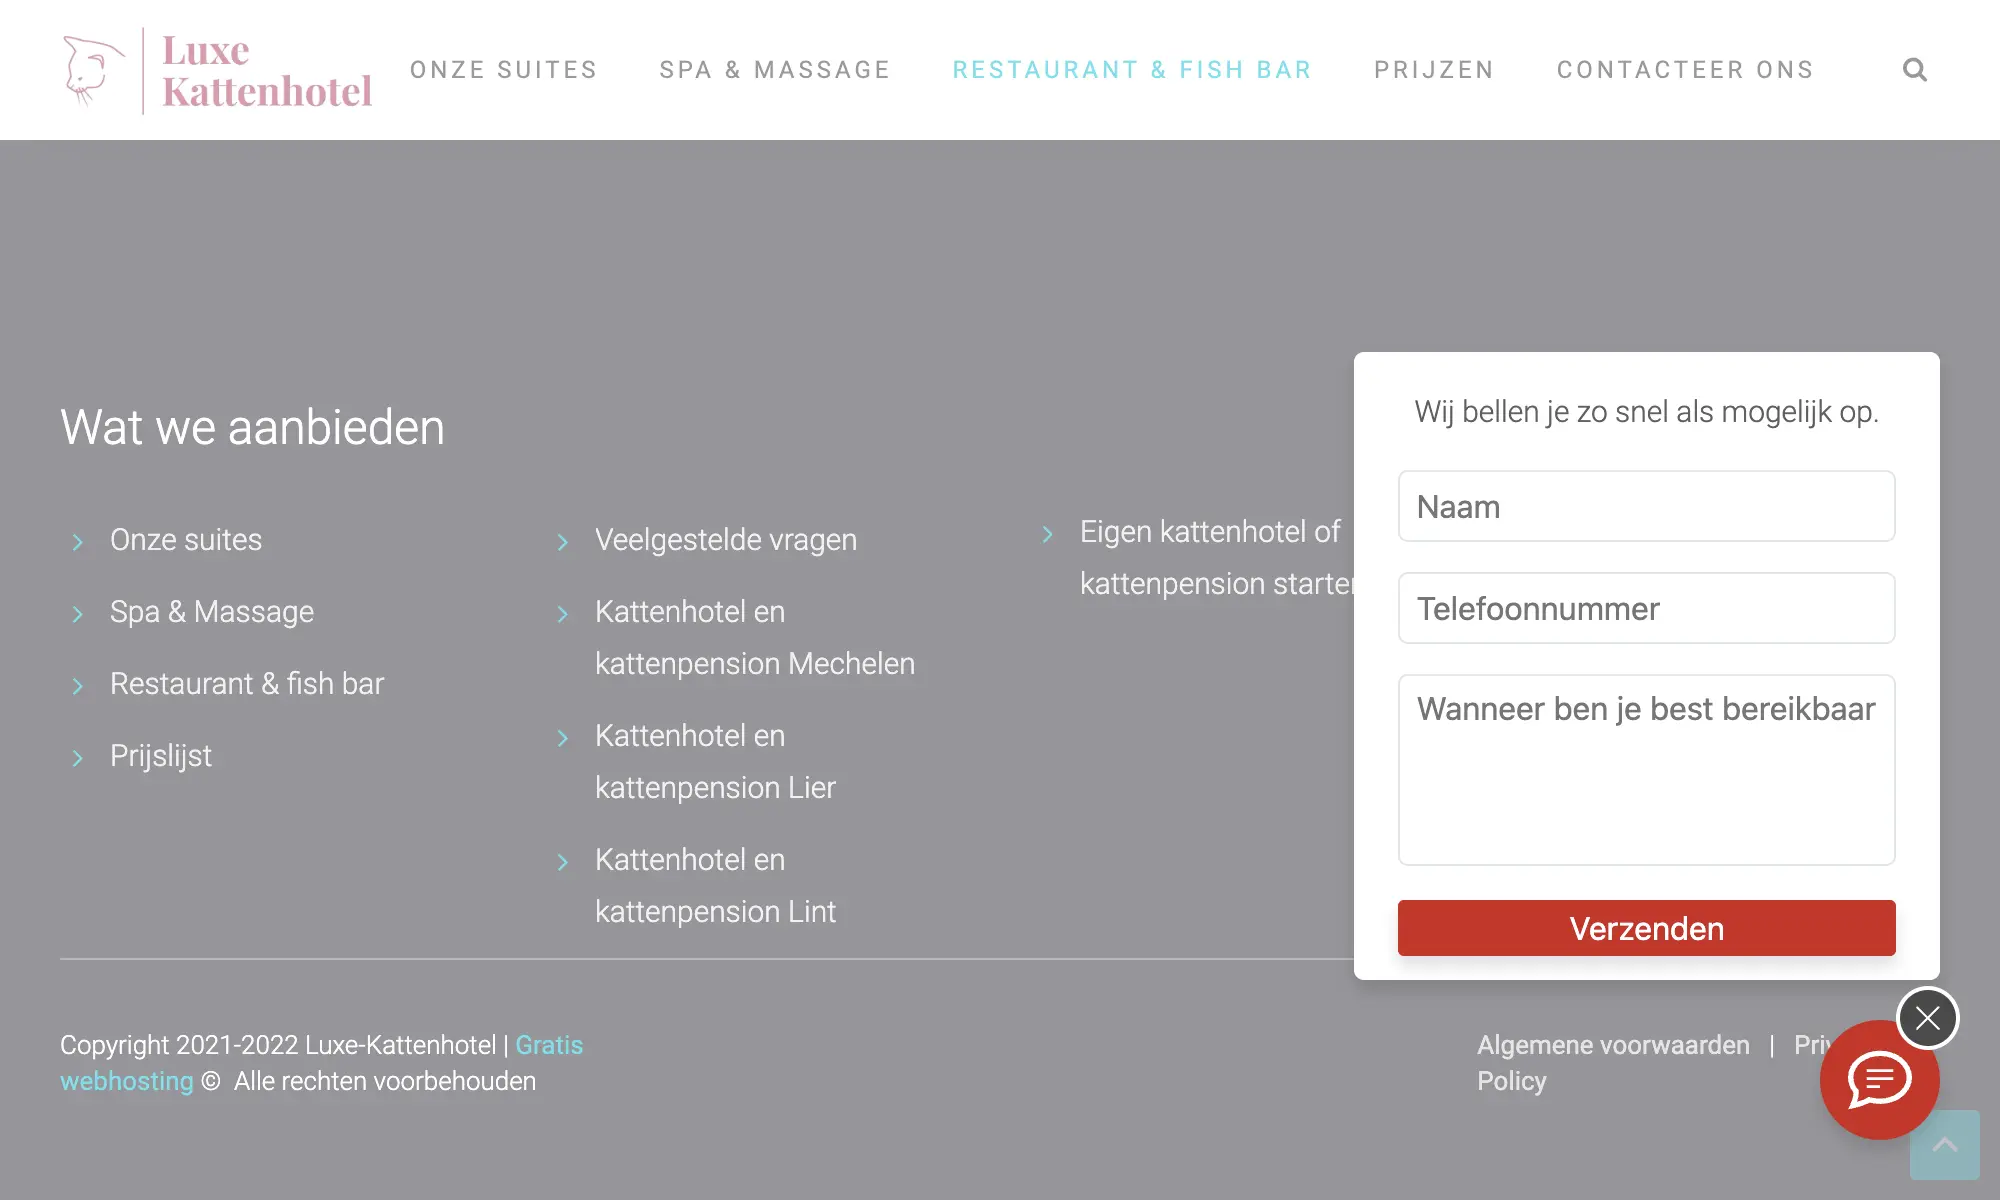The height and width of the screenshot is (1200, 2000).
Task: Click chevron beside Eigen kattenhotel link
Action: [x=1047, y=534]
